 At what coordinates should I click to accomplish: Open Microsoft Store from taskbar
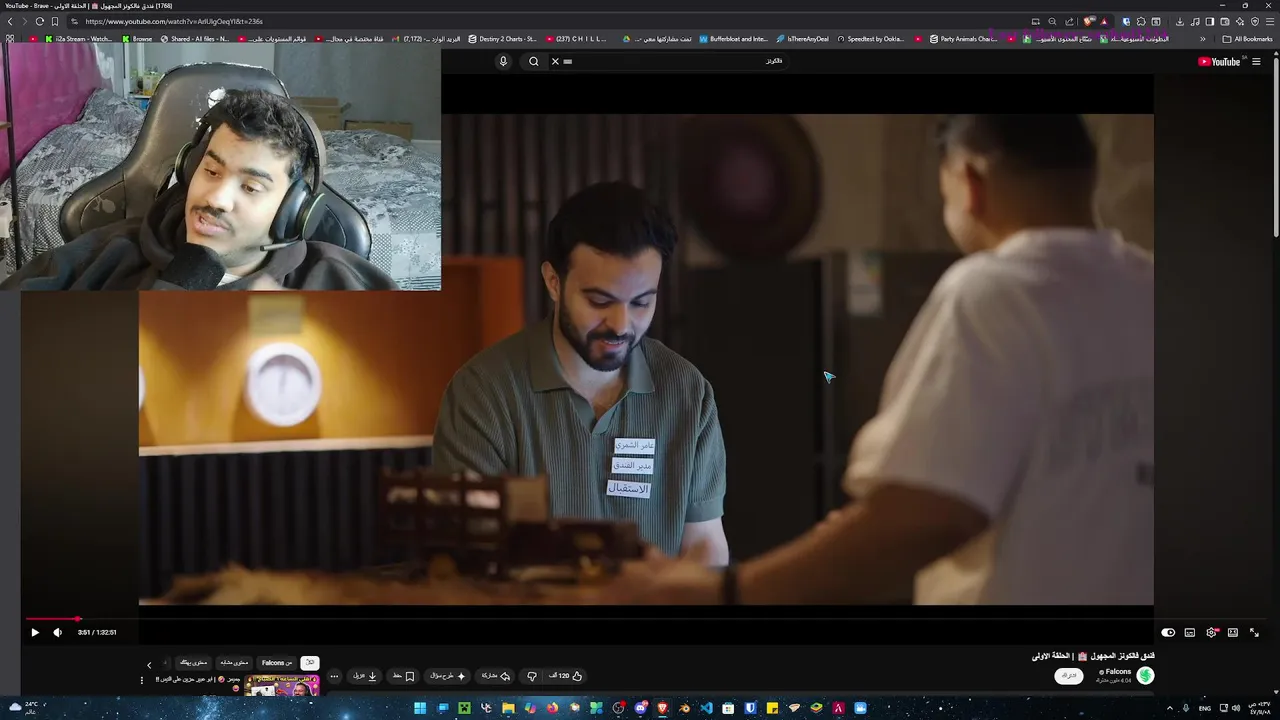tap(728, 708)
